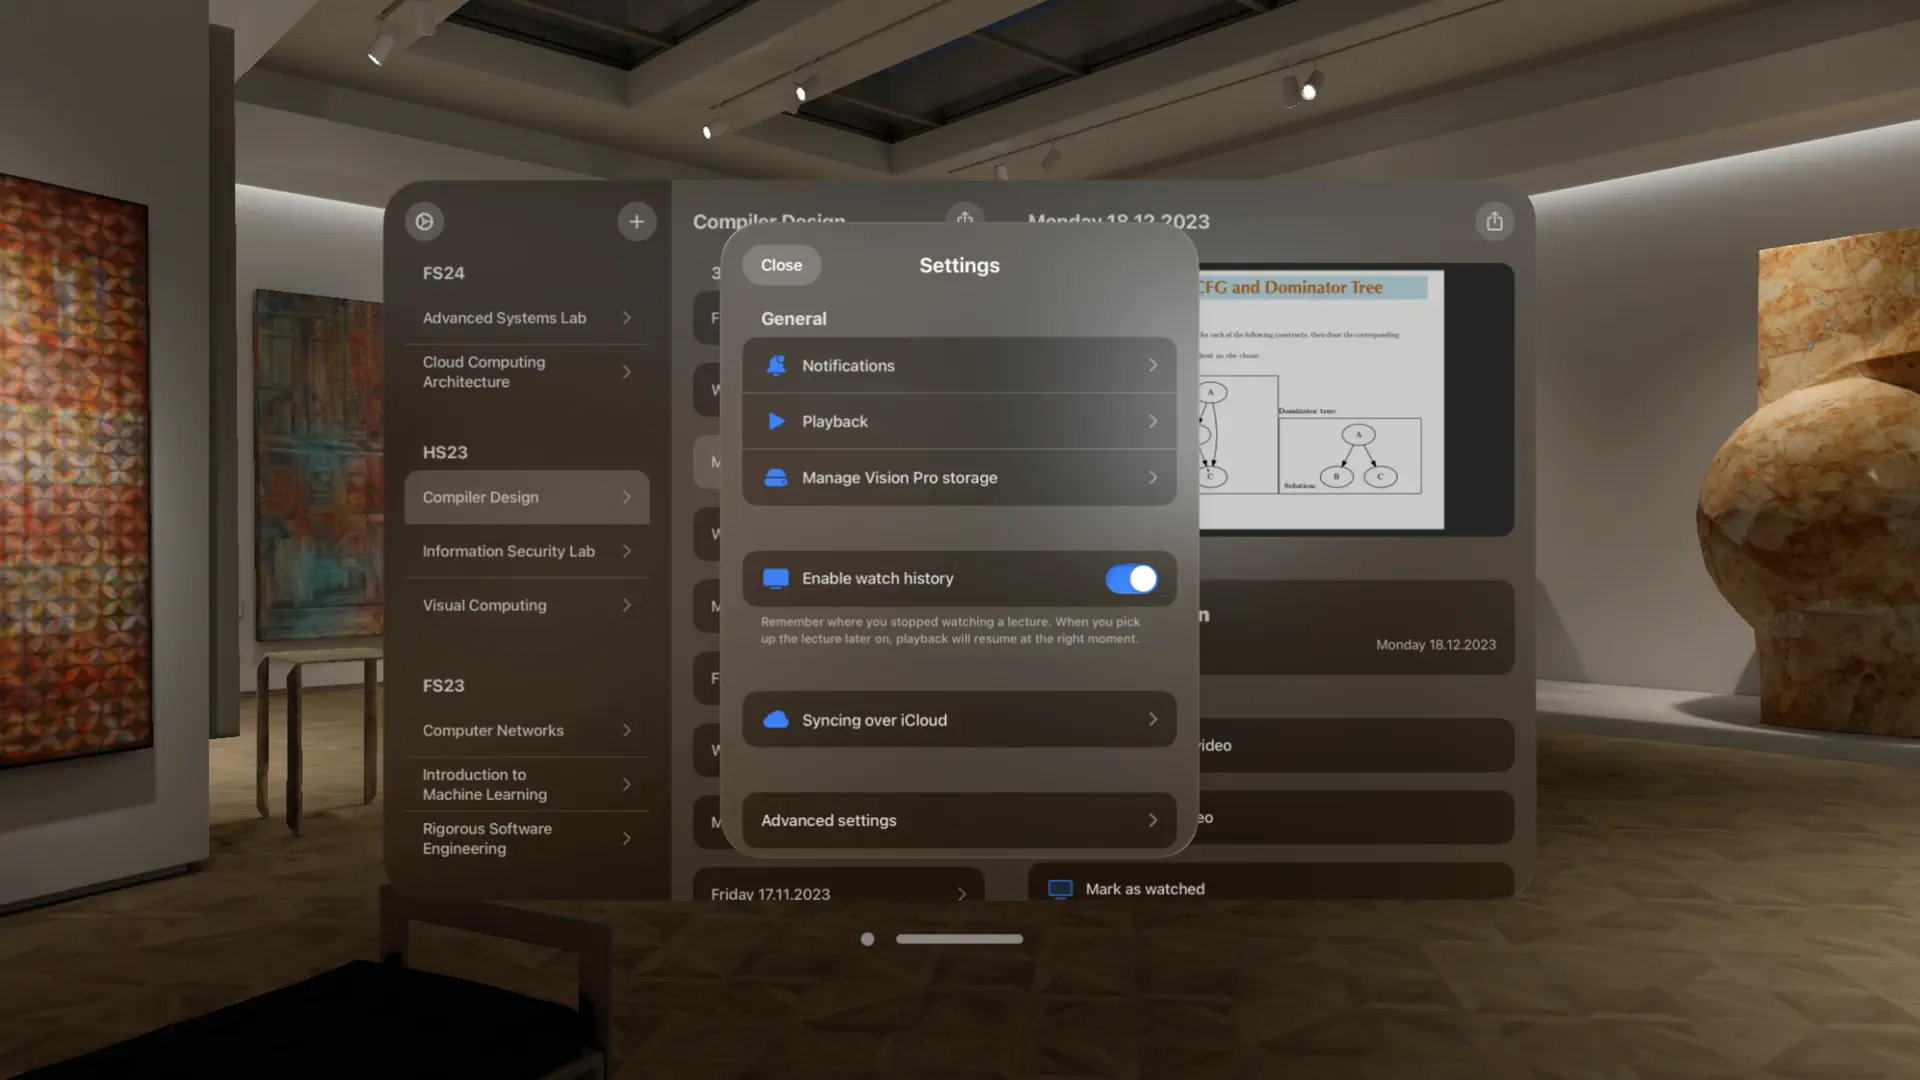Click the Mark as watched display icon
Screen dimensions: 1920x1080
click(1059, 888)
